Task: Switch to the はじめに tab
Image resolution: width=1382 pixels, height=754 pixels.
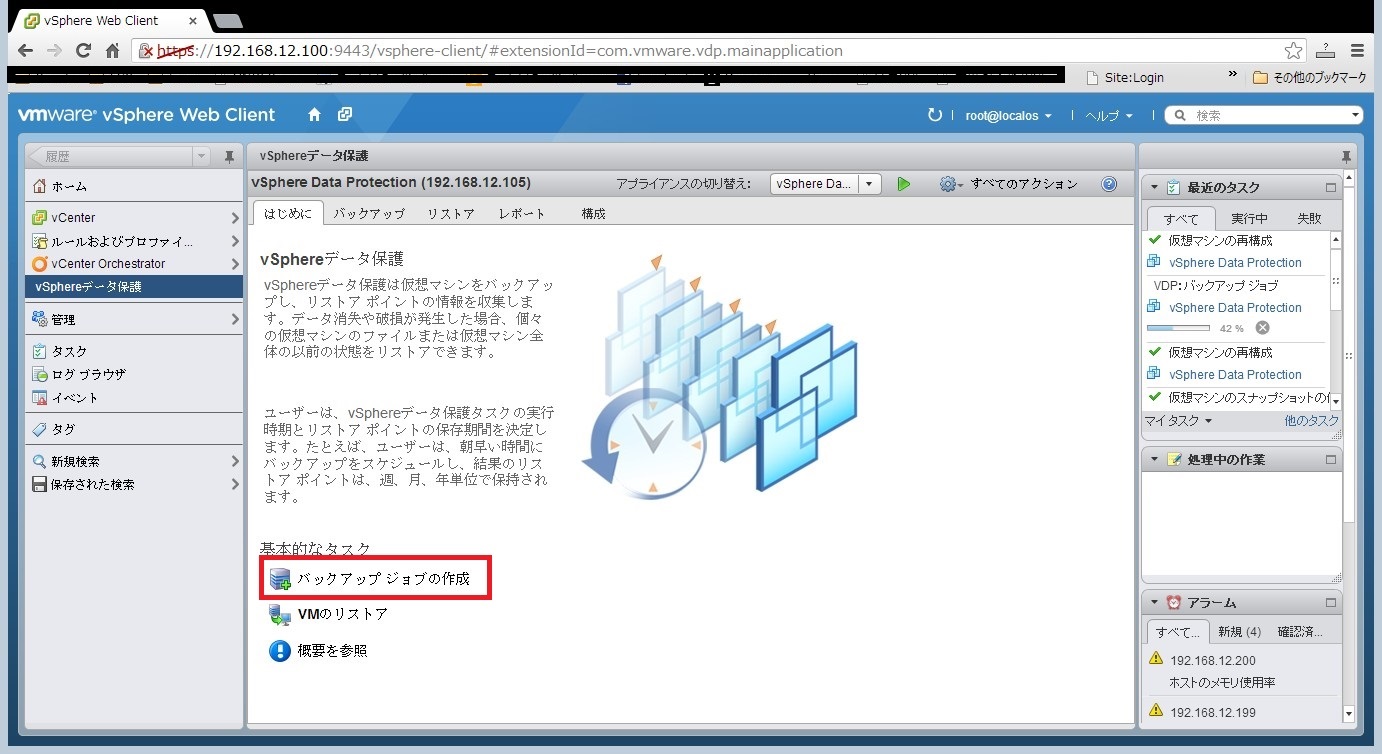Action: 287,213
